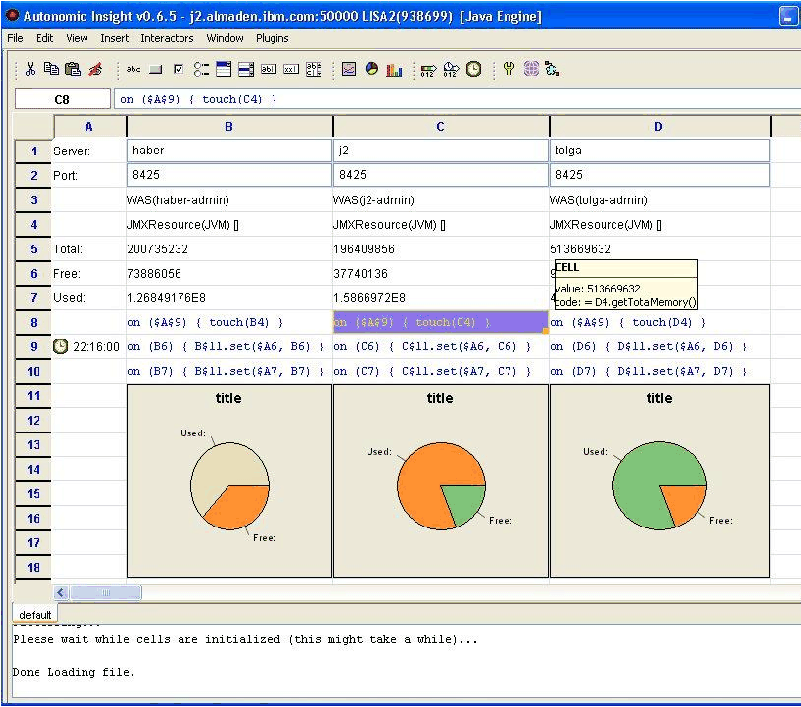Viewport: 801px width, 707px height.
Task: Insert a bar chart from toolbar
Action: tap(394, 69)
